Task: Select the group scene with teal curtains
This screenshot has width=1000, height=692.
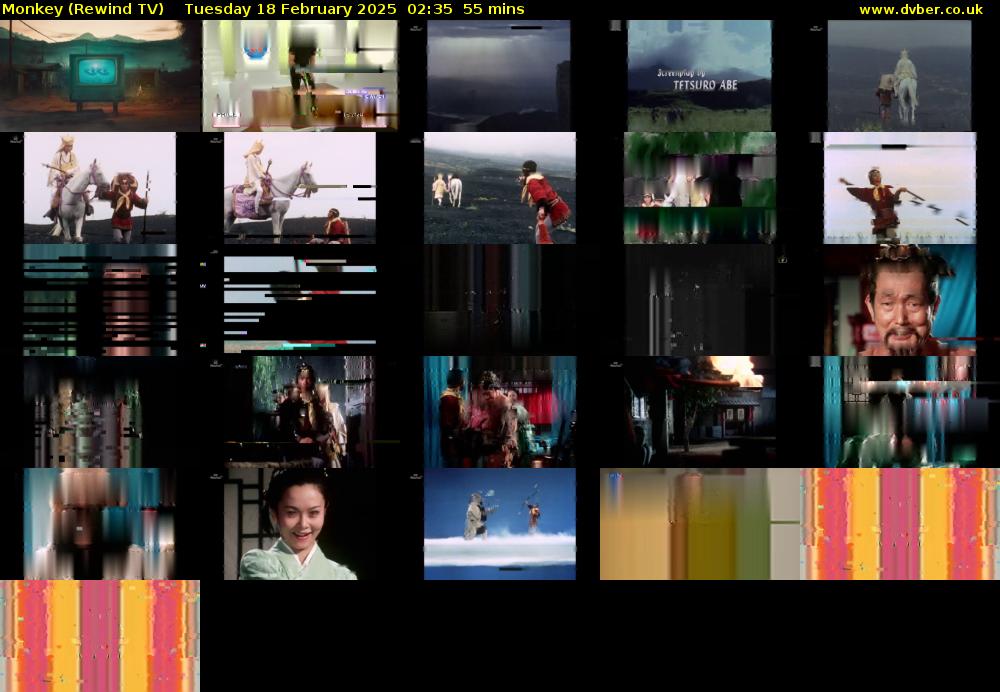Action: [x=500, y=412]
